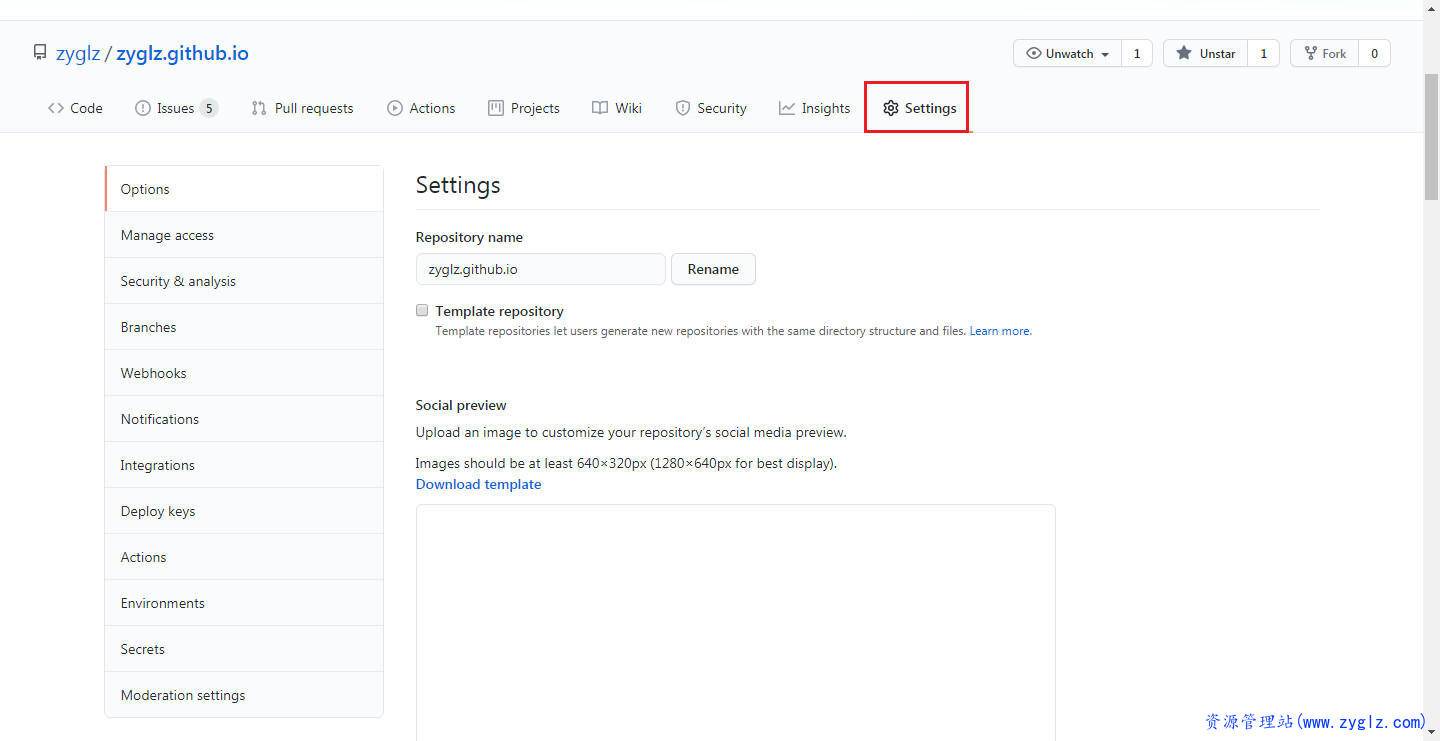Click the Unstar button
The width and height of the screenshot is (1440, 741).
pyautogui.click(x=1205, y=53)
